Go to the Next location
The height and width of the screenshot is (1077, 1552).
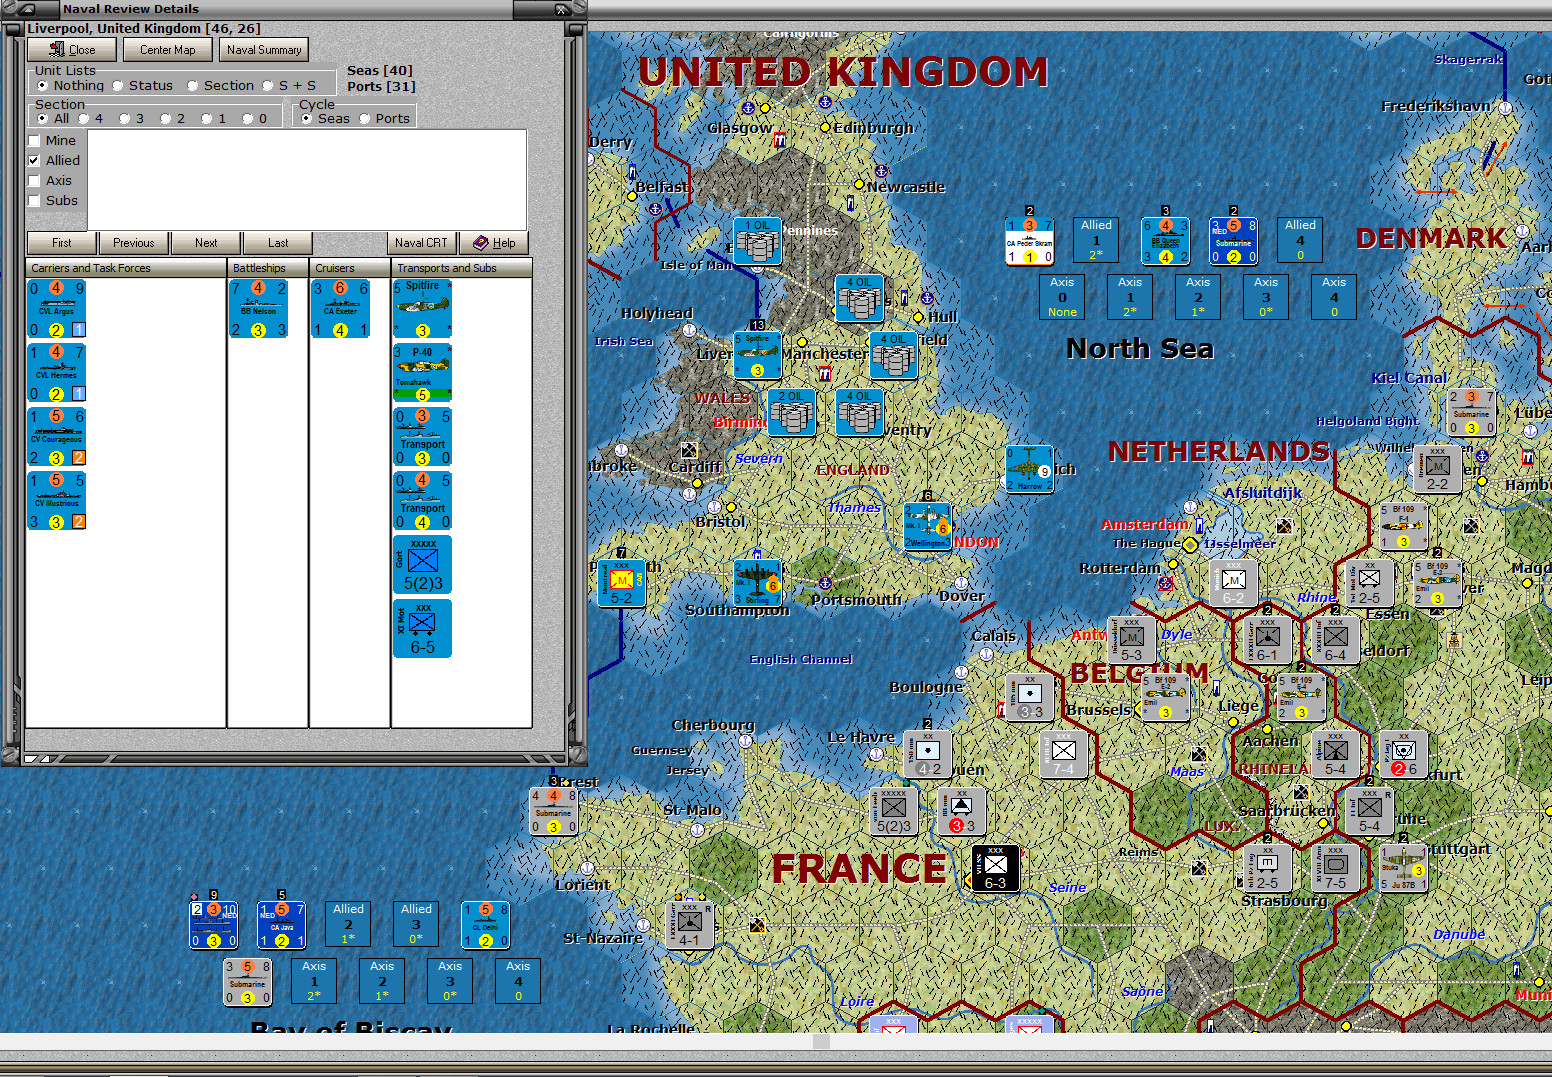206,243
